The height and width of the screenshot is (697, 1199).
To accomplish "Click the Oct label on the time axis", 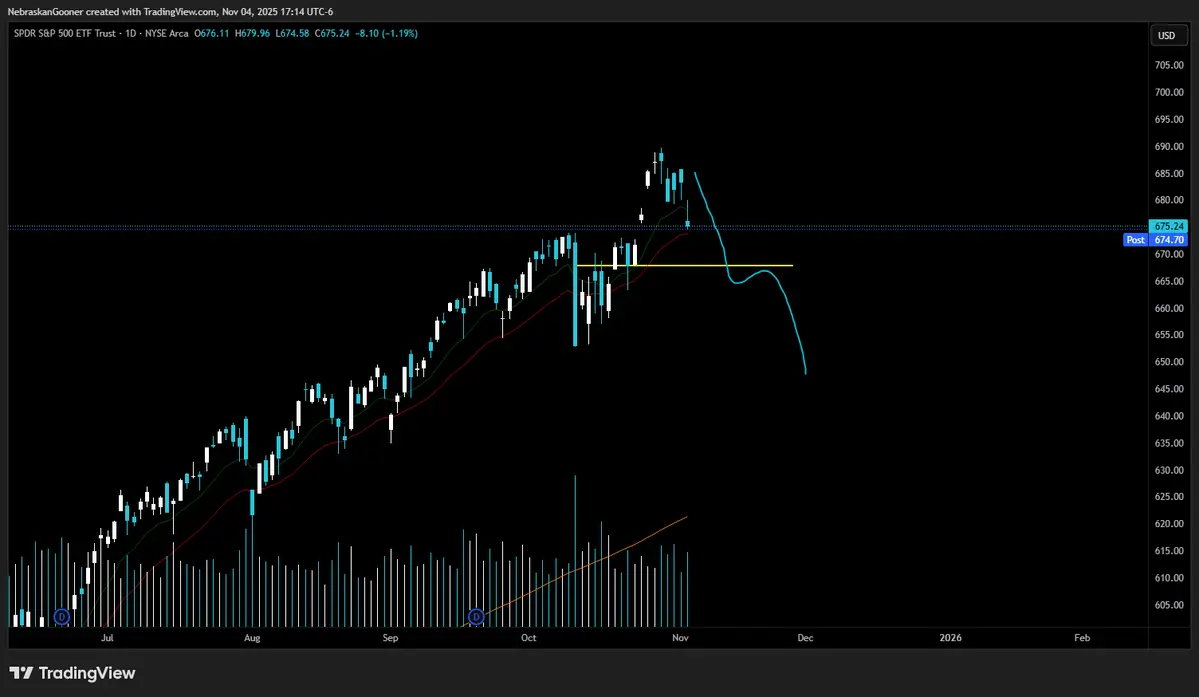I will [528, 637].
